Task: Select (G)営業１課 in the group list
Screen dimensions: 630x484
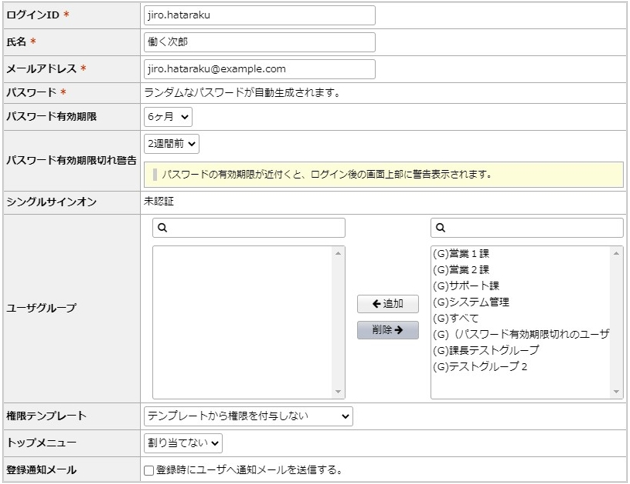Action: (x=461, y=254)
